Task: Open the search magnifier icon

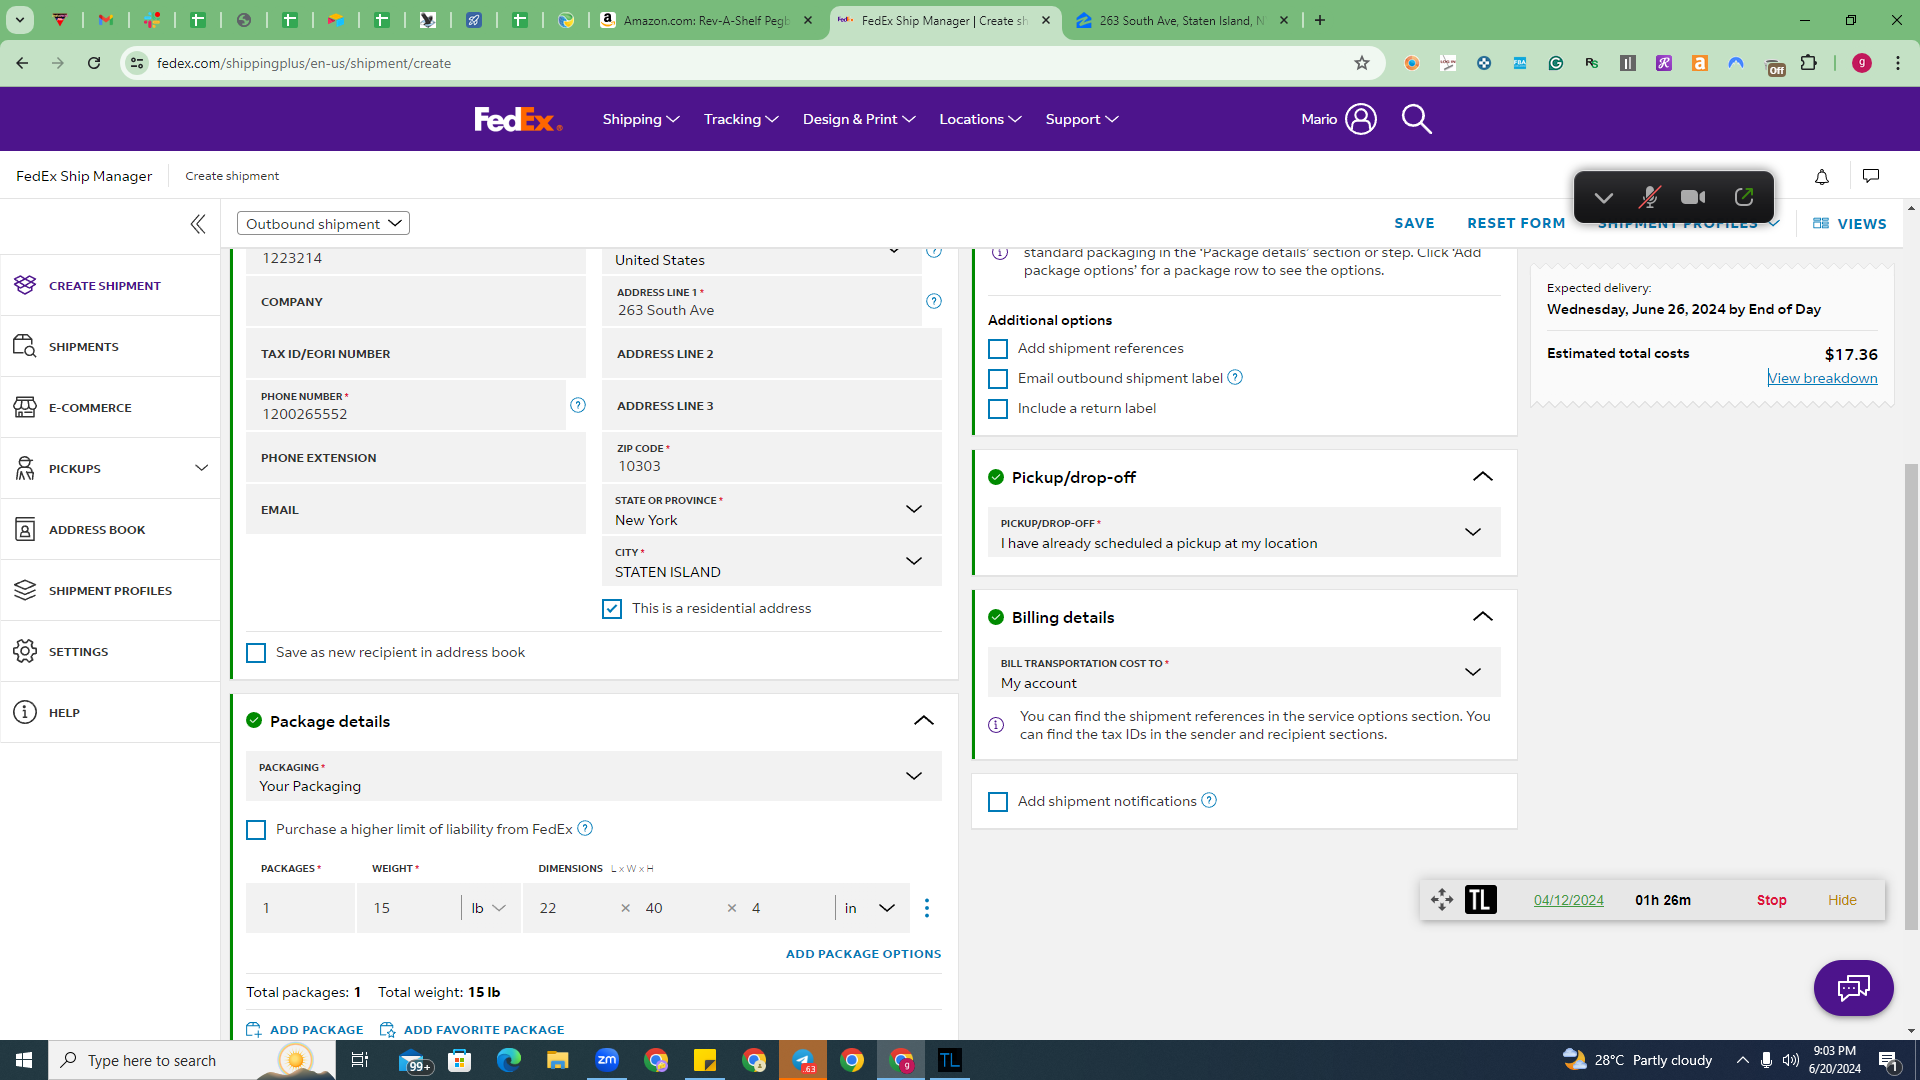Action: tap(1416, 119)
